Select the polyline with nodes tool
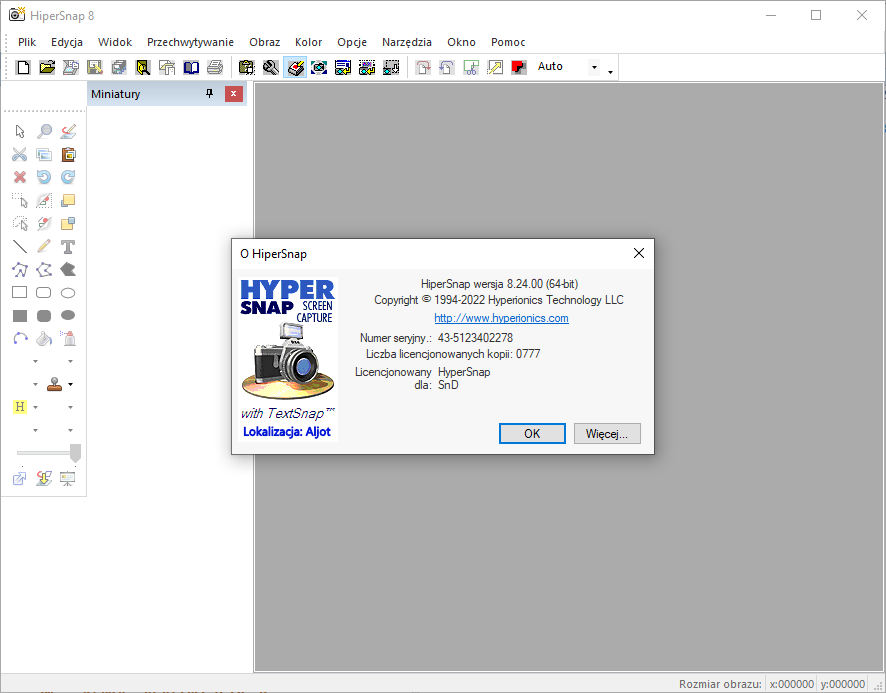 point(20,270)
